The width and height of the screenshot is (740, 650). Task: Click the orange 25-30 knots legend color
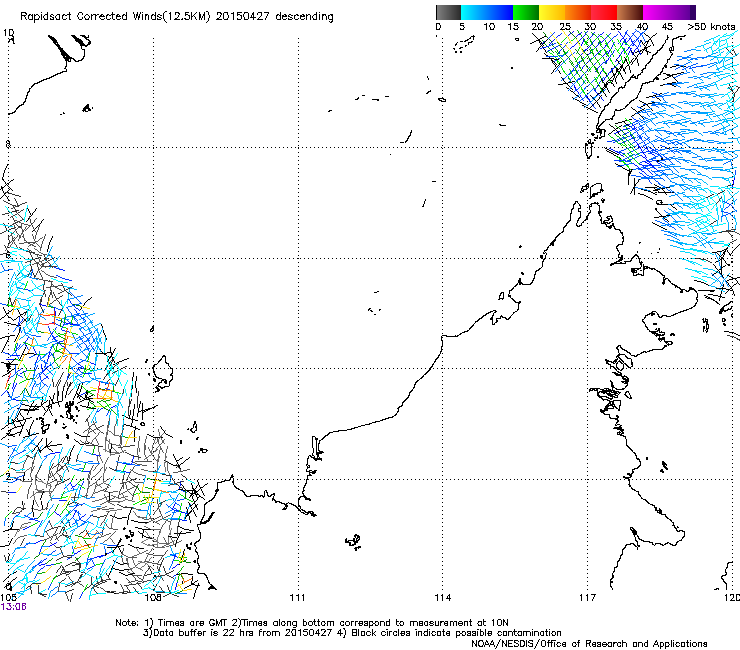(578, 12)
